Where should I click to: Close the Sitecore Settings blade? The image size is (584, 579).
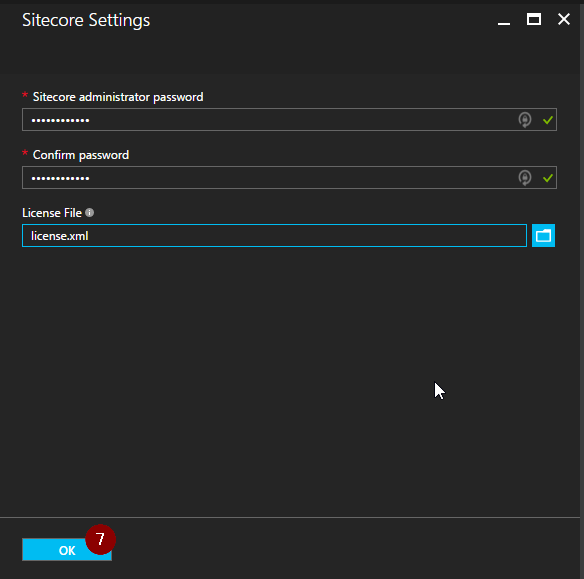click(x=564, y=19)
